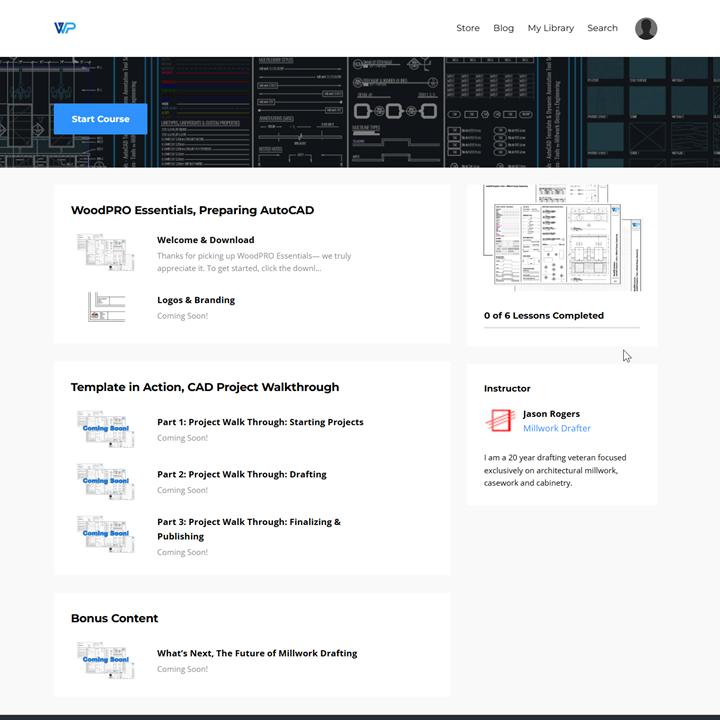The image size is (720, 720).
Task: Click the instructor bio paragraph
Action: (555, 470)
